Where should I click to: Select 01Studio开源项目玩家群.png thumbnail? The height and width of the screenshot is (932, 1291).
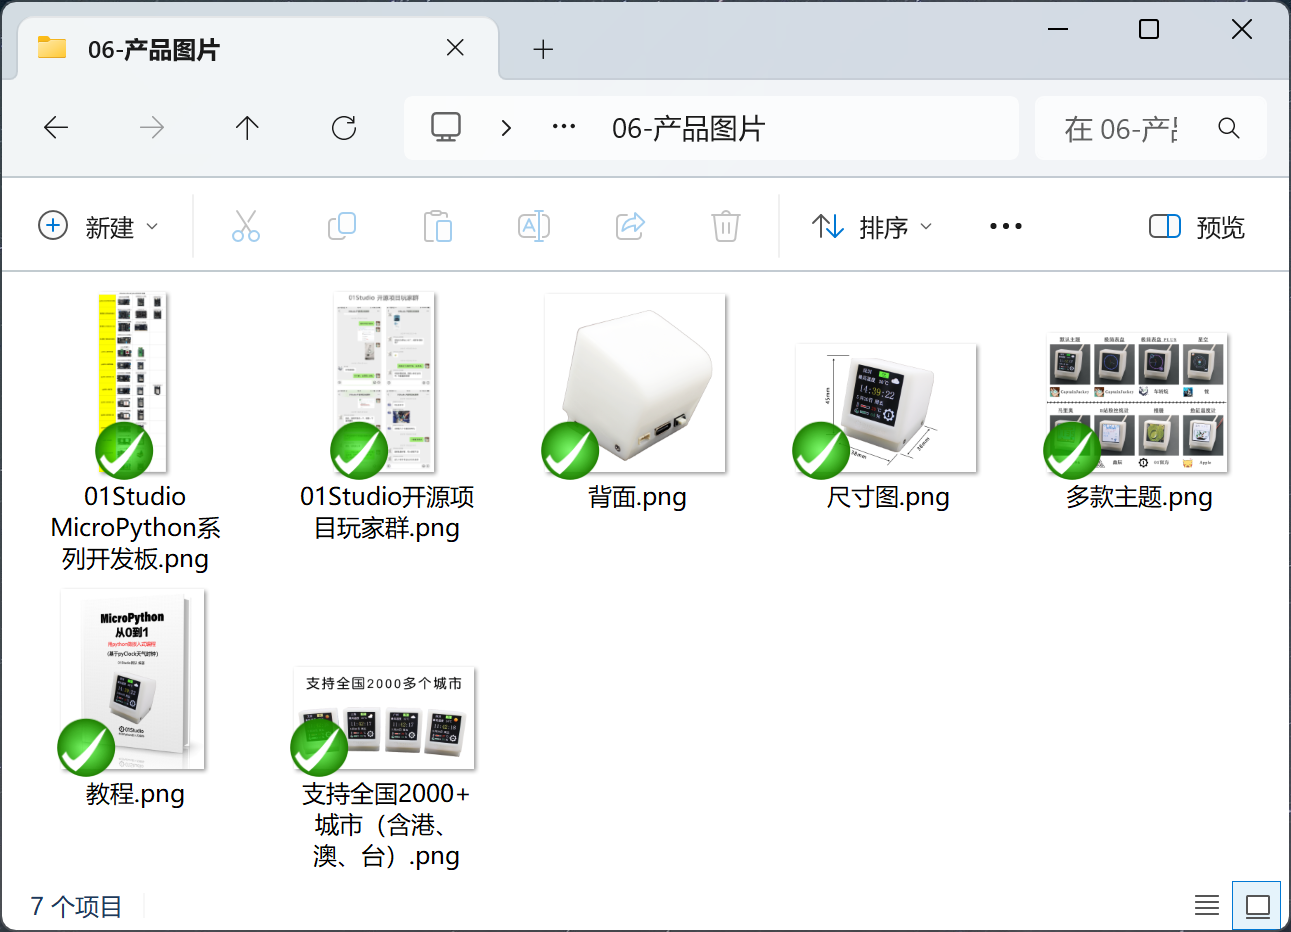coord(384,383)
